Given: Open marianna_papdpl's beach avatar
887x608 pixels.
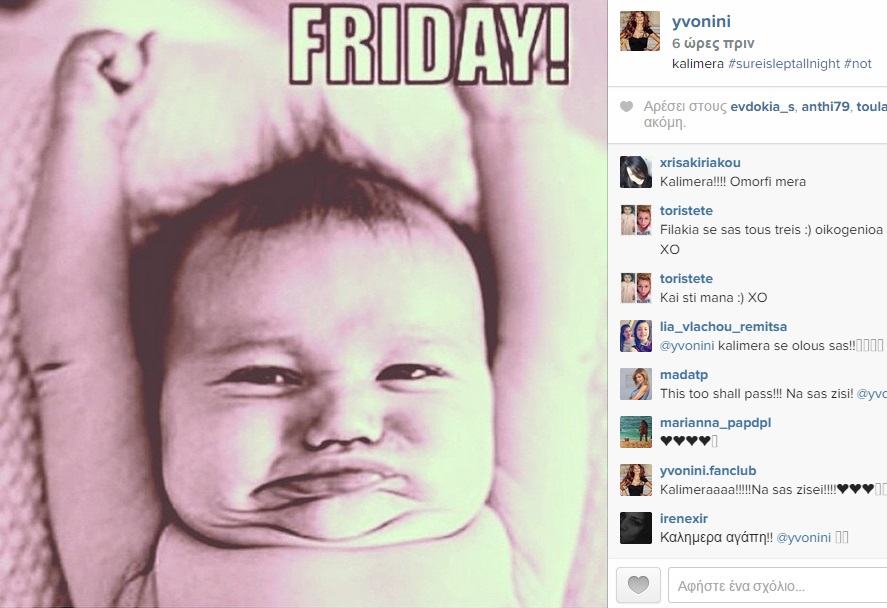Looking at the screenshot, I should click(x=636, y=432).
